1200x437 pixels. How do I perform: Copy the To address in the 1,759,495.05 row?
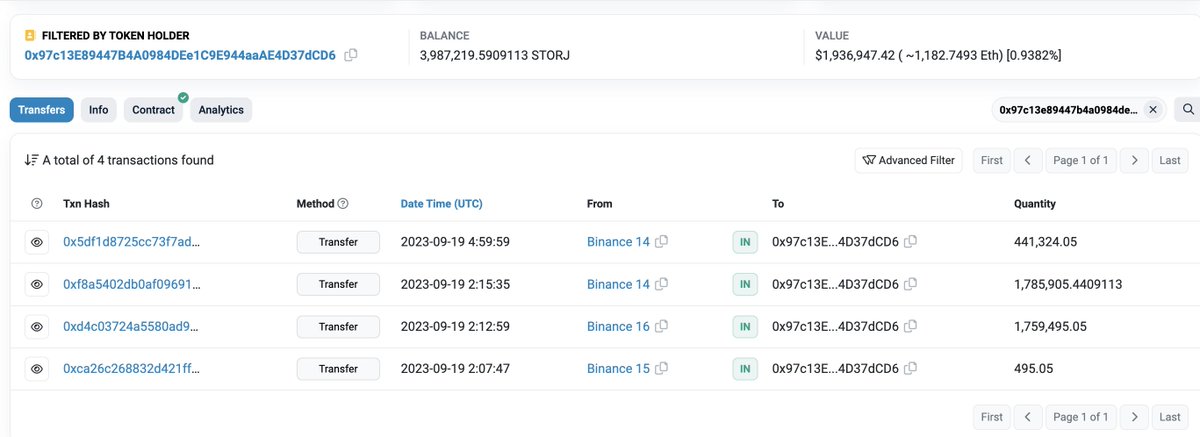point(910,327)
